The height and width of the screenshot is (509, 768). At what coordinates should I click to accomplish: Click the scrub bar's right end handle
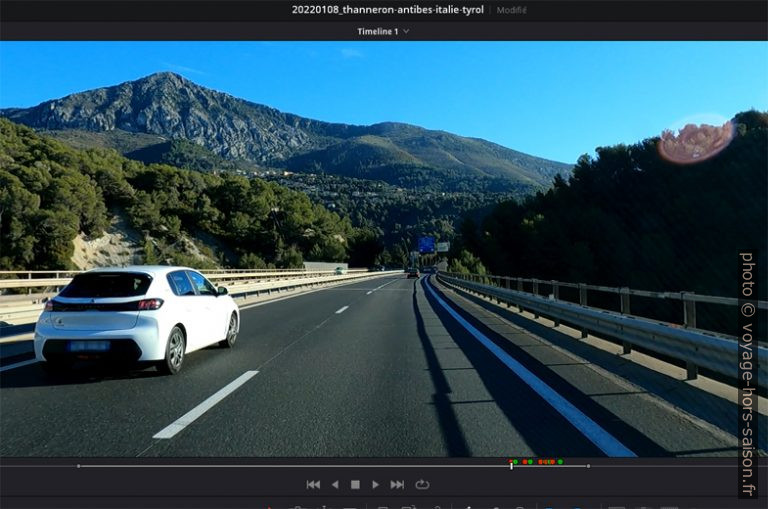pos(588,465)
